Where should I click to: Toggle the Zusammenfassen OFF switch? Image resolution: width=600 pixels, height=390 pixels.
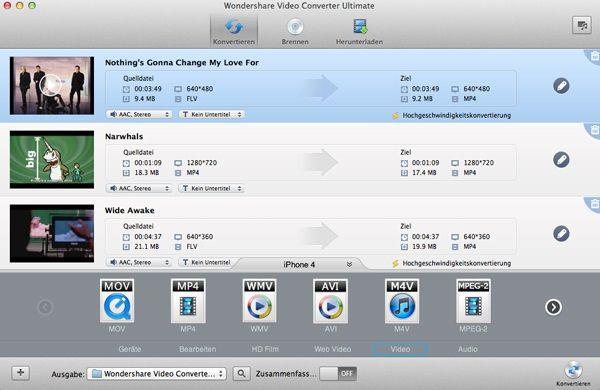click(x=338, y=374)
